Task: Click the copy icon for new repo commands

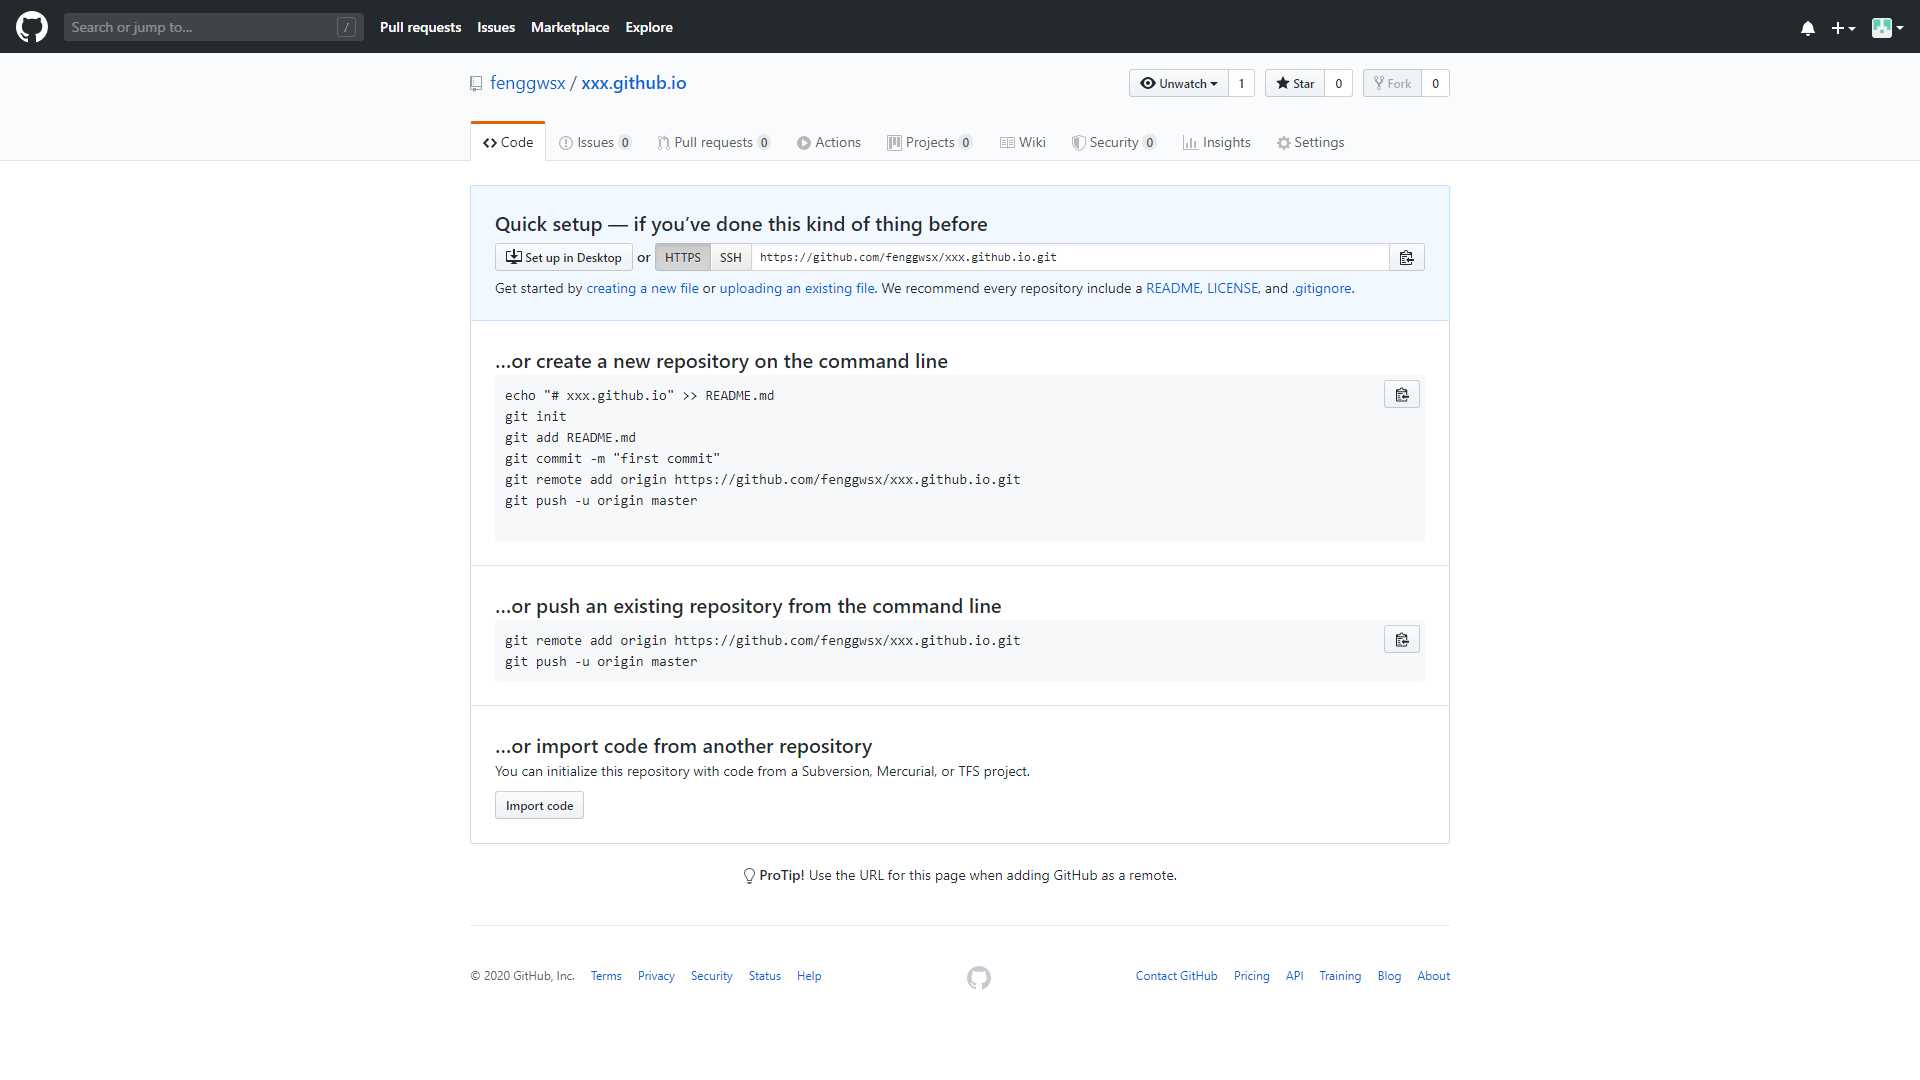Action: tap(1402, 394)
